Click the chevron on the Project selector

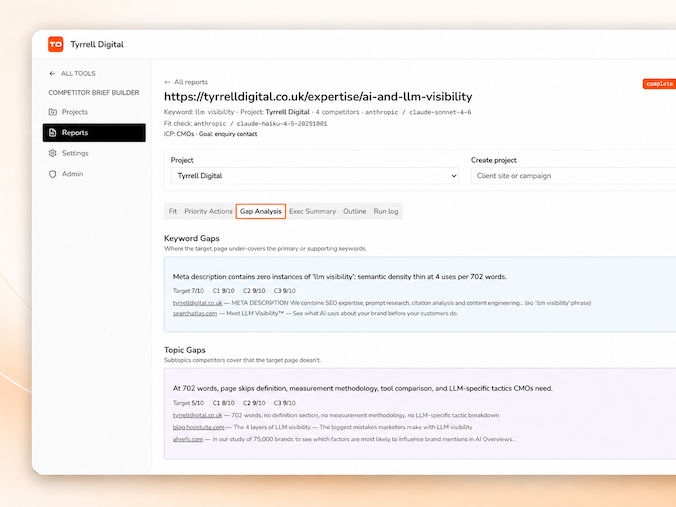(454, 176)
